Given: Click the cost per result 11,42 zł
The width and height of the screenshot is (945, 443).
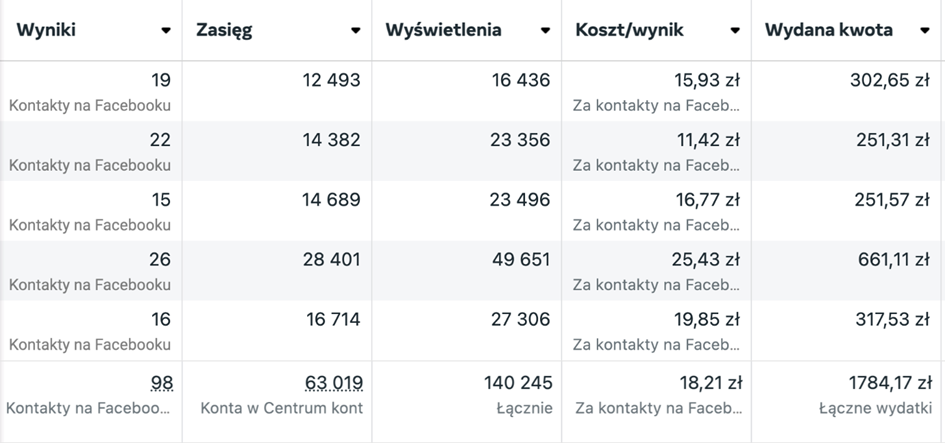Looking at the screenshot, I should coord(708,140).
